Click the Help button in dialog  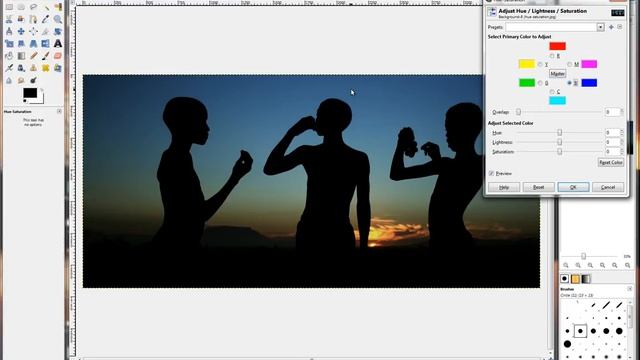coord(504,187)
